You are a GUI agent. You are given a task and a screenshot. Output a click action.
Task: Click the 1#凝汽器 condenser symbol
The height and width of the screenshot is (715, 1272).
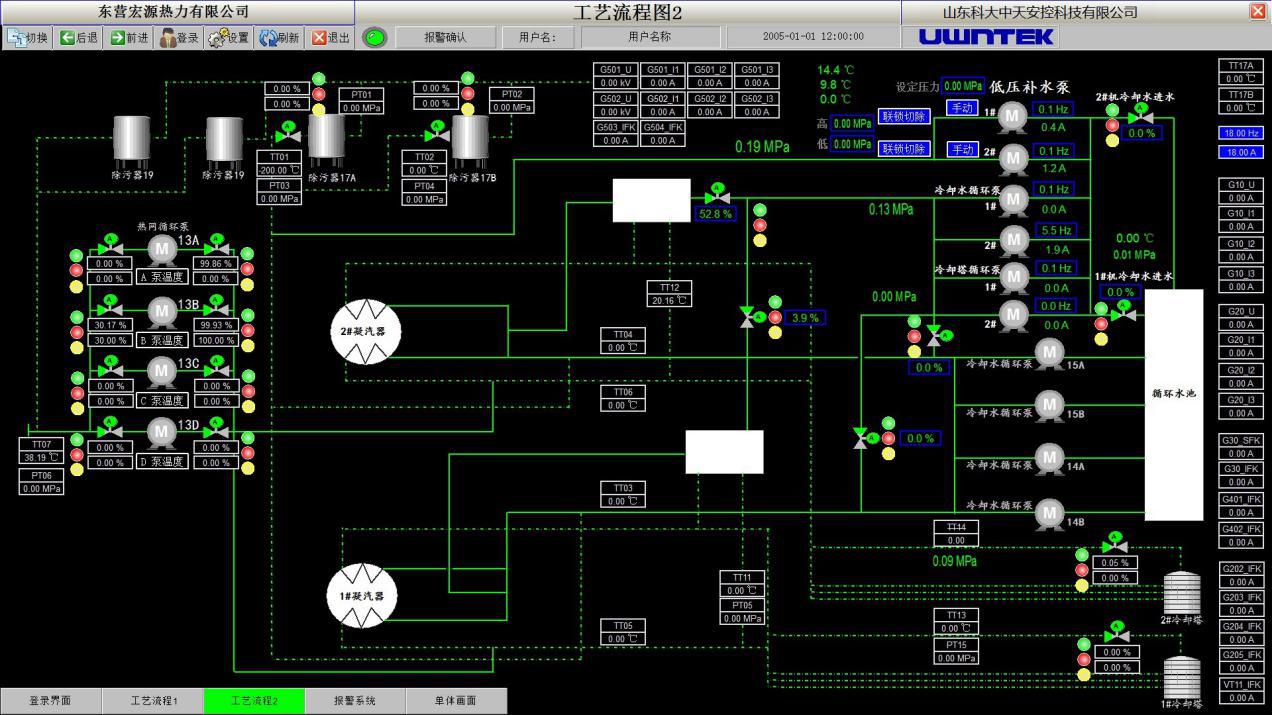point(364,596)
